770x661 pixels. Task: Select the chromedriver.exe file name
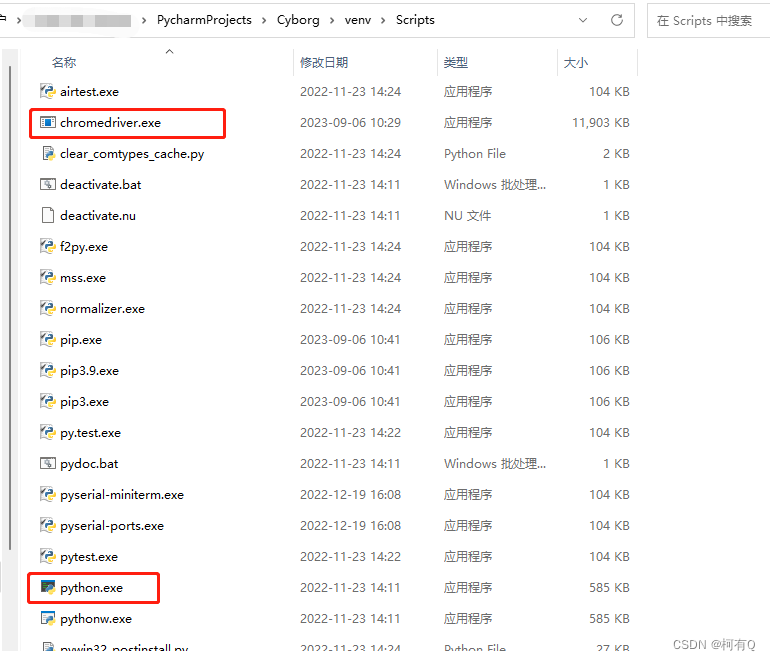pos(110,123)
